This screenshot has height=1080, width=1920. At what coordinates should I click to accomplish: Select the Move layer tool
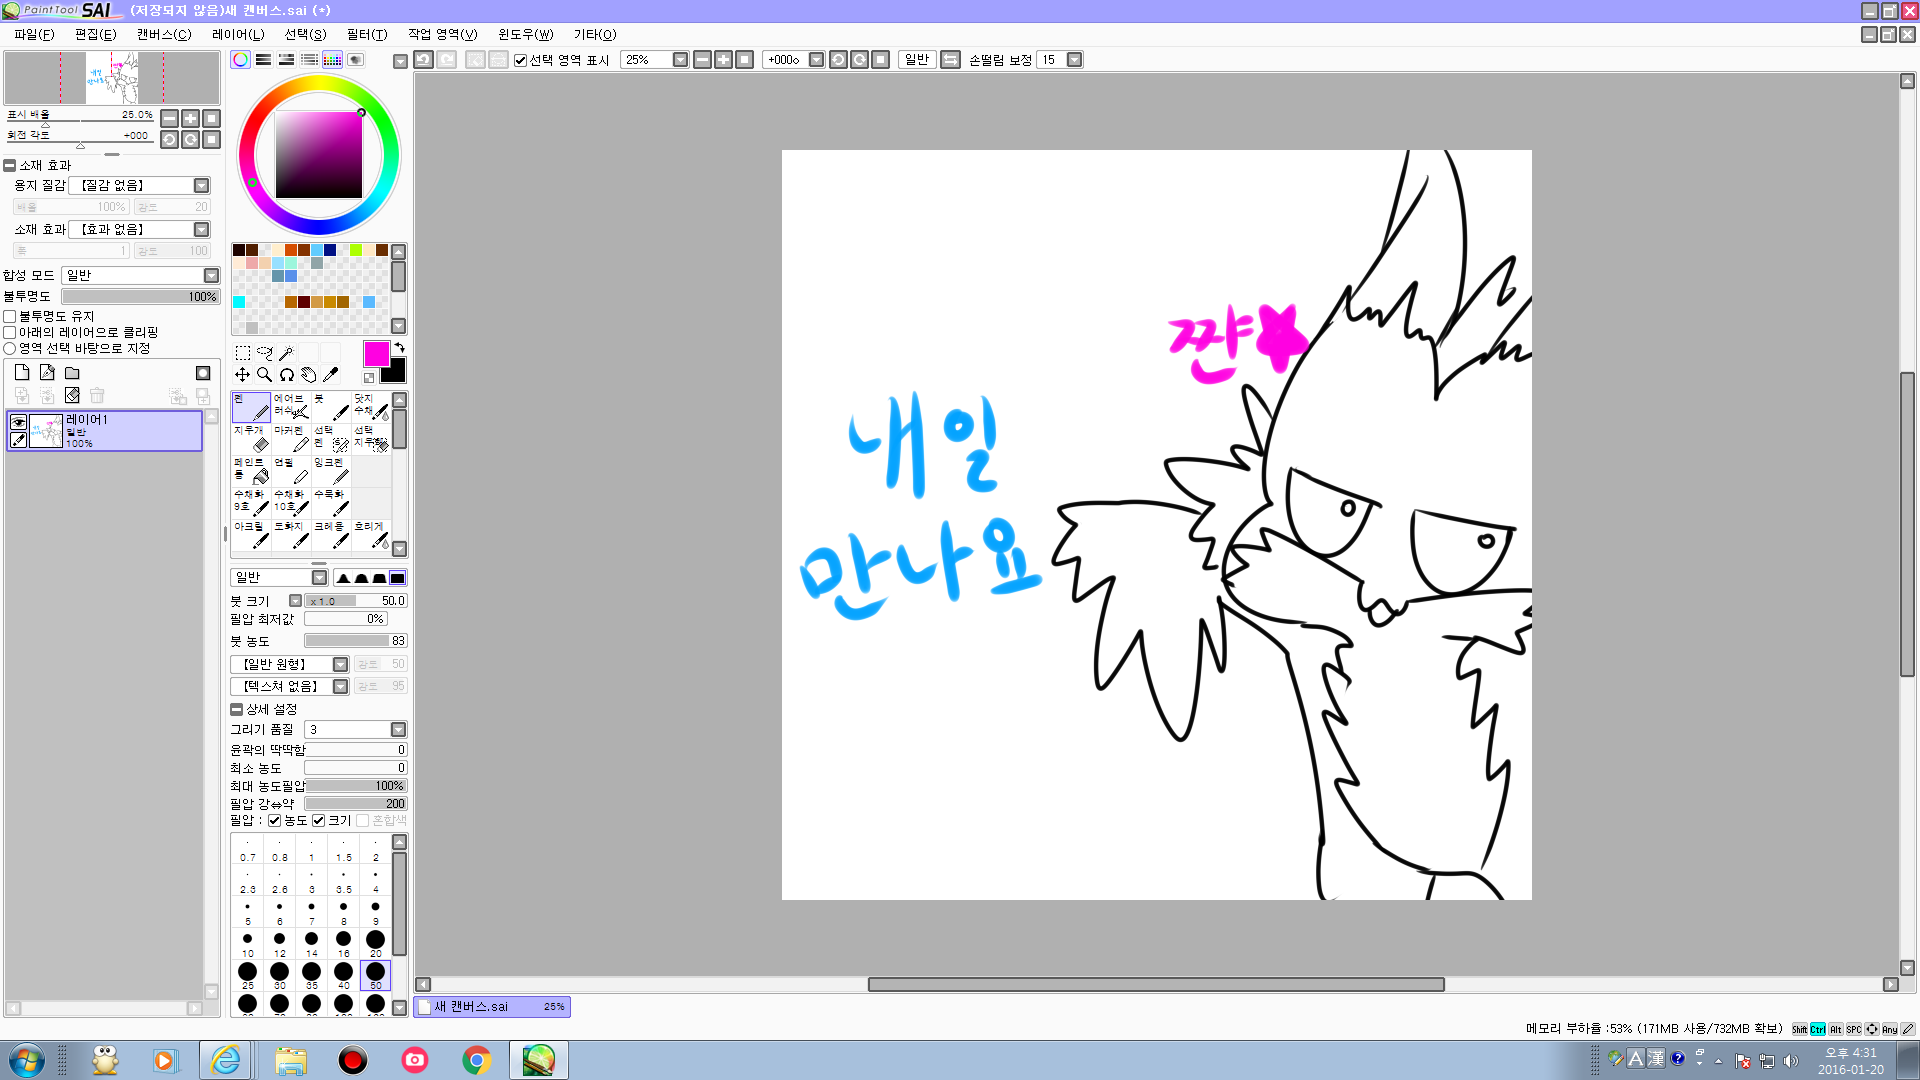(x=242, y=375)
